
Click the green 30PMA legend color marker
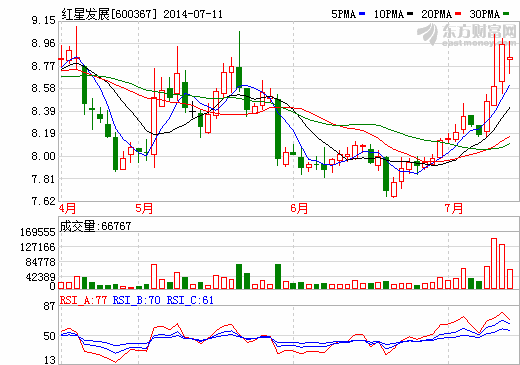pyautogui.click(x=506, y=14)
